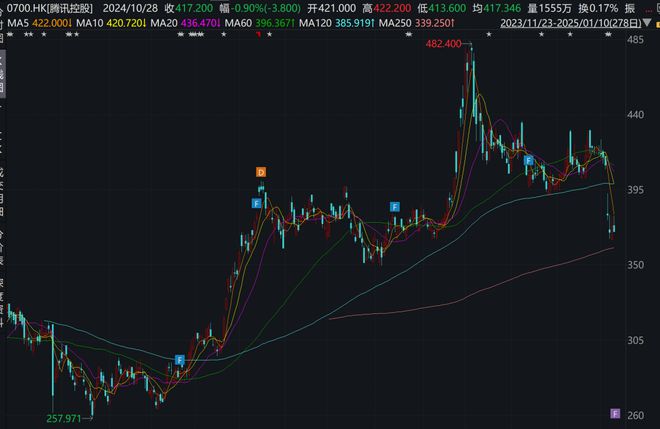
Task: Select the MA120 385.919 indicator label
Action: point(337,23)
